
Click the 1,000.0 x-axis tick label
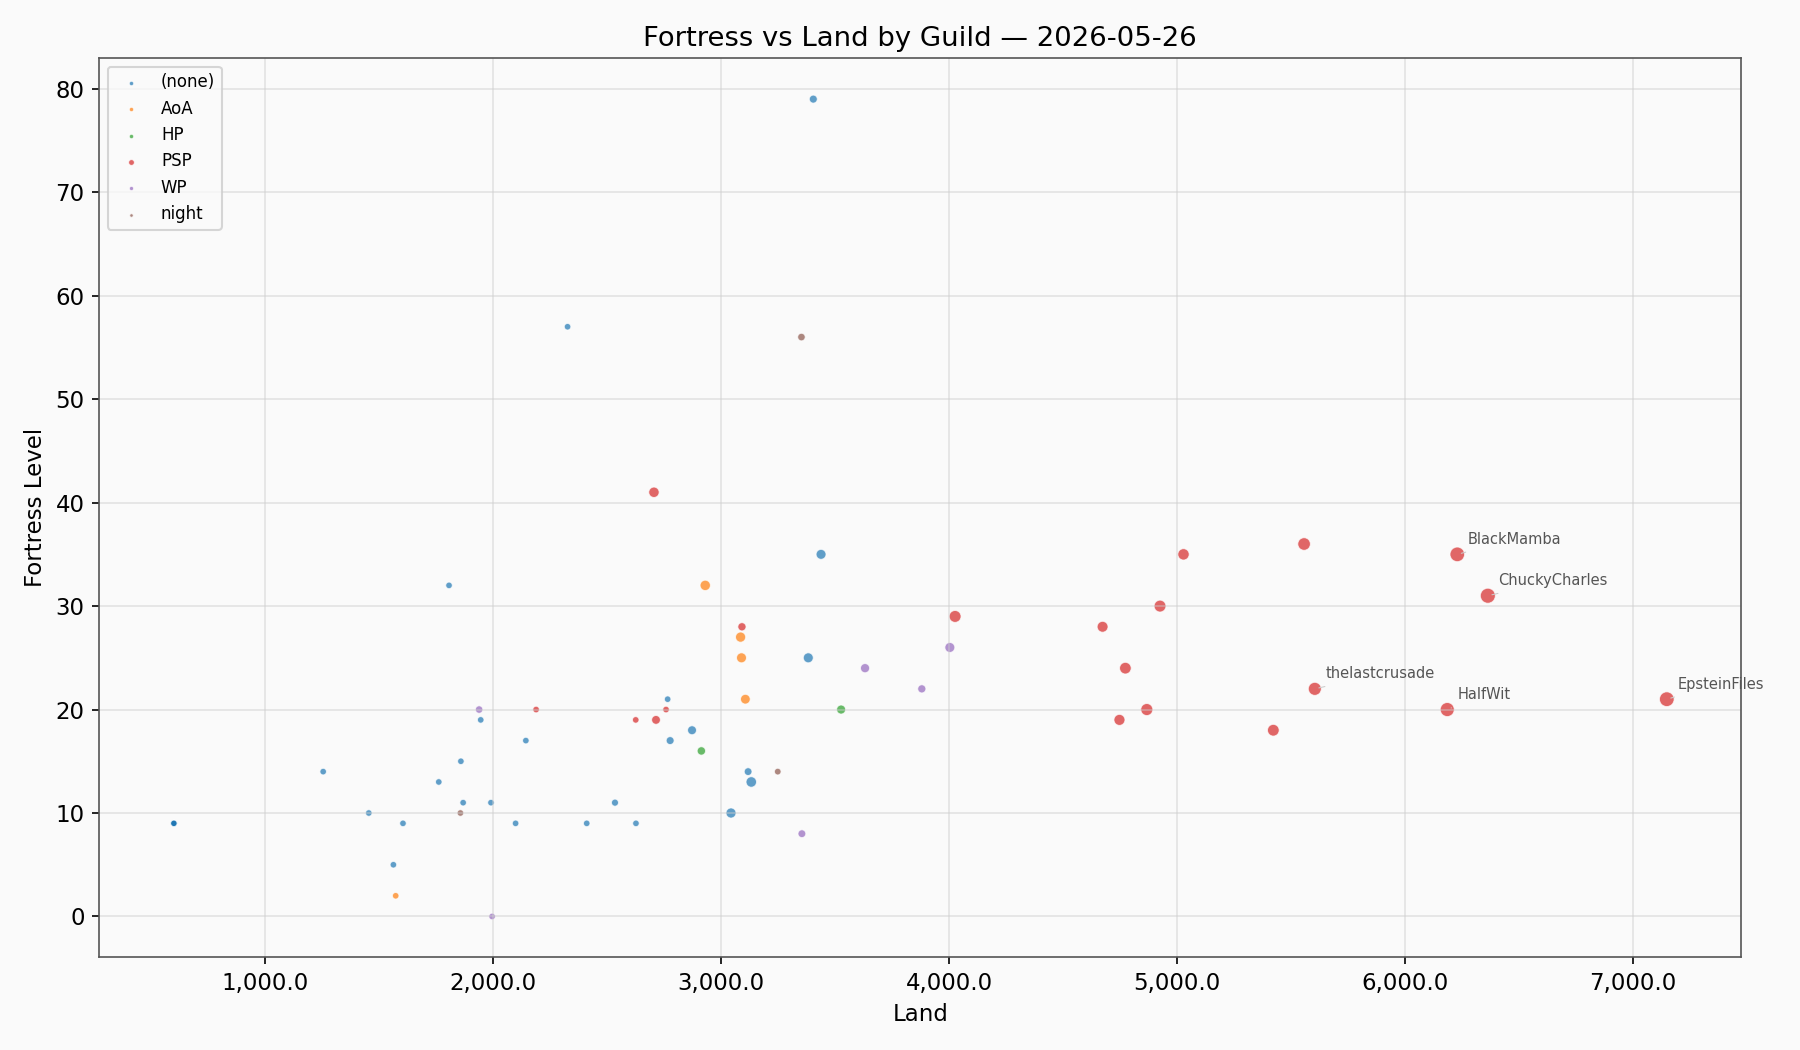pyautogui.click(x=265, y=982)
